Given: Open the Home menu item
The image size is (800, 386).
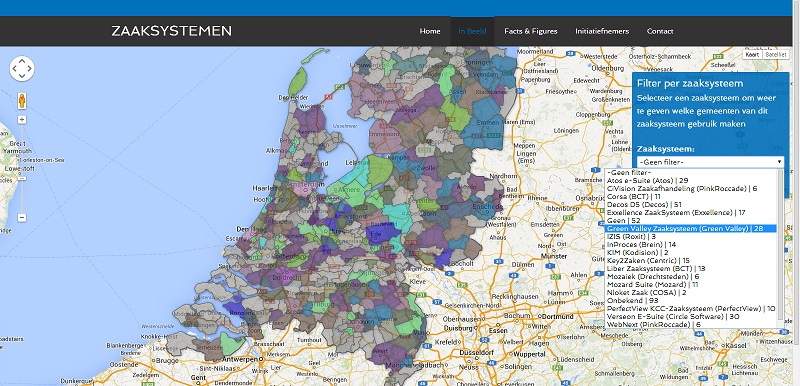Looking at the screenshot, I should pyautogui.click(x=430, y=31).
